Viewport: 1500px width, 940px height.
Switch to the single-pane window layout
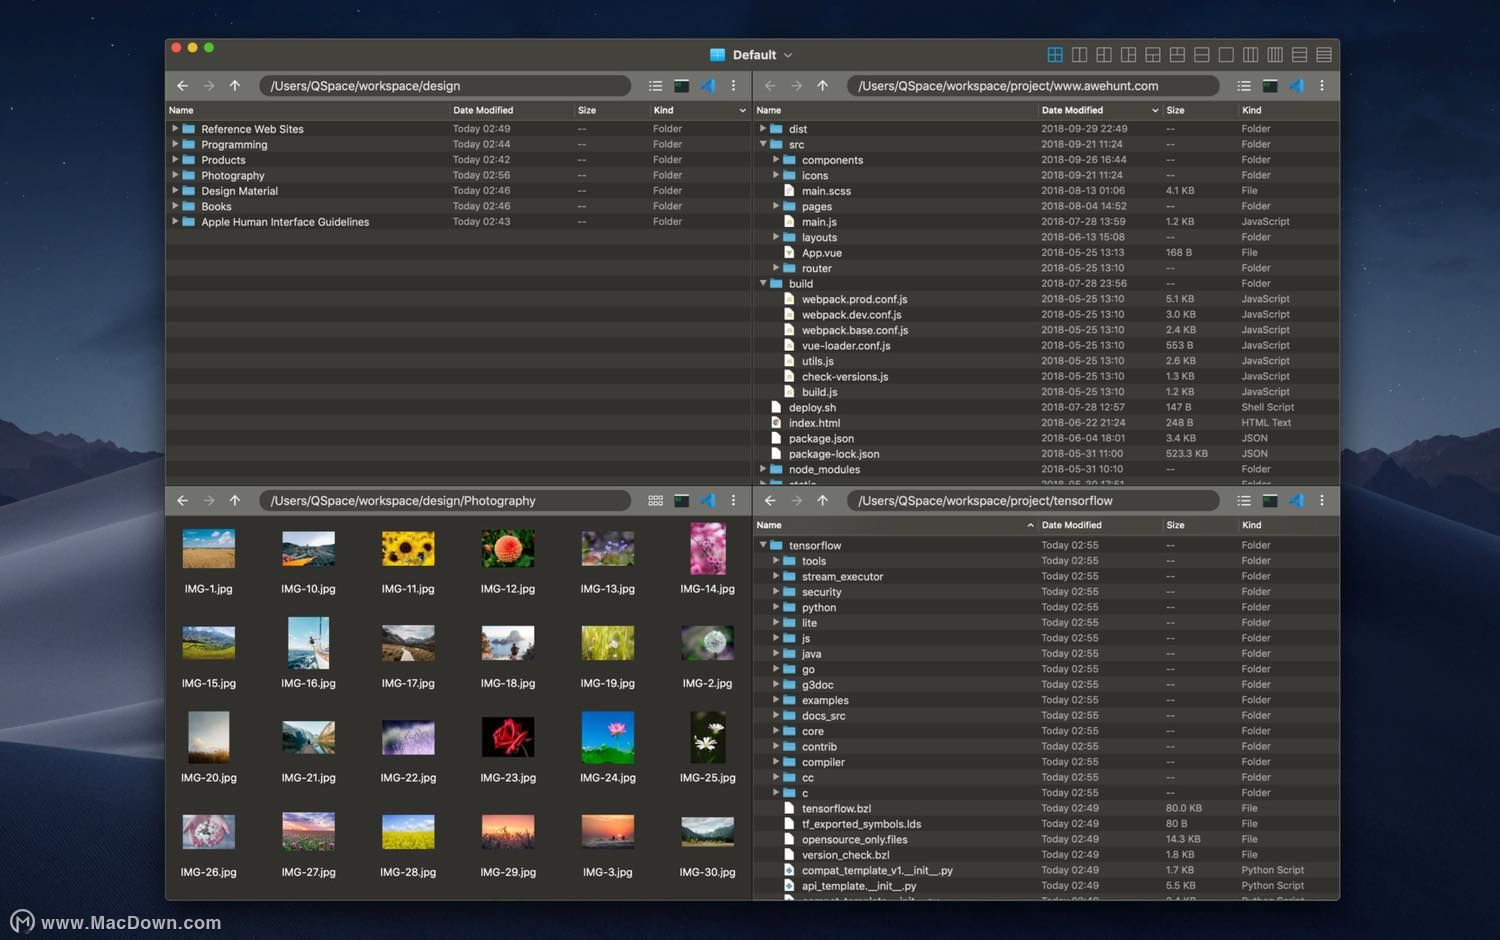pyautogui.click(x=1226, y=55)
